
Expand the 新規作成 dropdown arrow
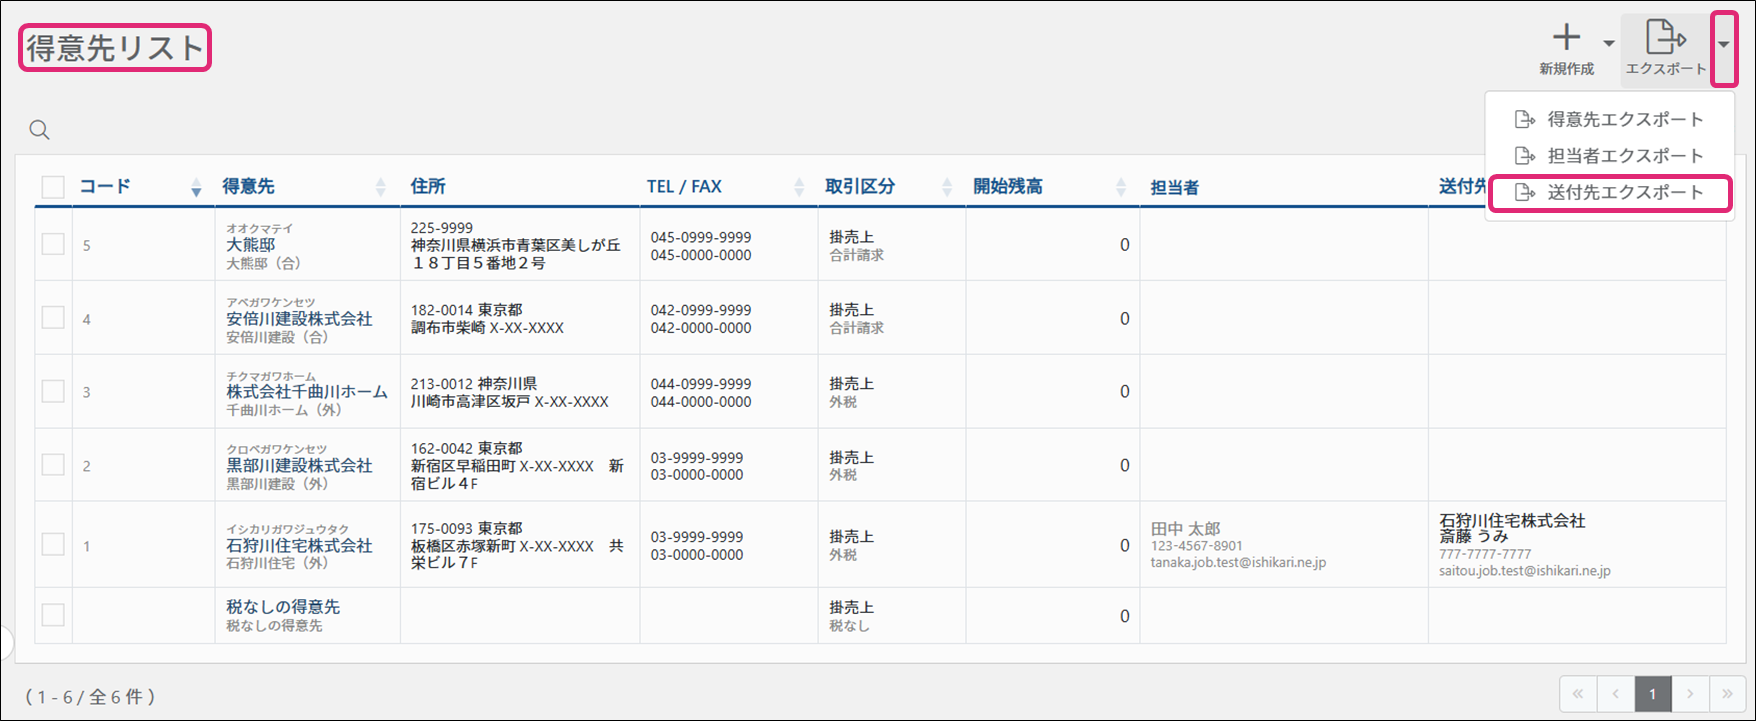(1608, 43)
